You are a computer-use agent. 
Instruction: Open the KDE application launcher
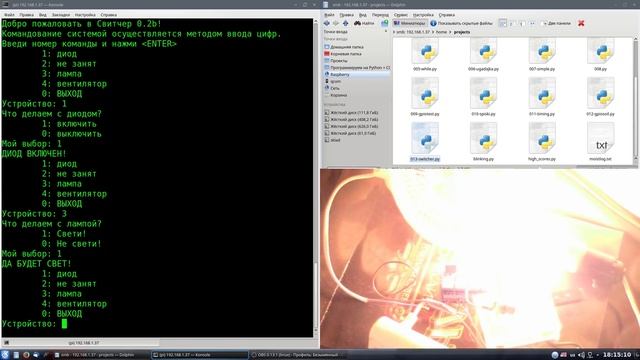coord(5,355)
